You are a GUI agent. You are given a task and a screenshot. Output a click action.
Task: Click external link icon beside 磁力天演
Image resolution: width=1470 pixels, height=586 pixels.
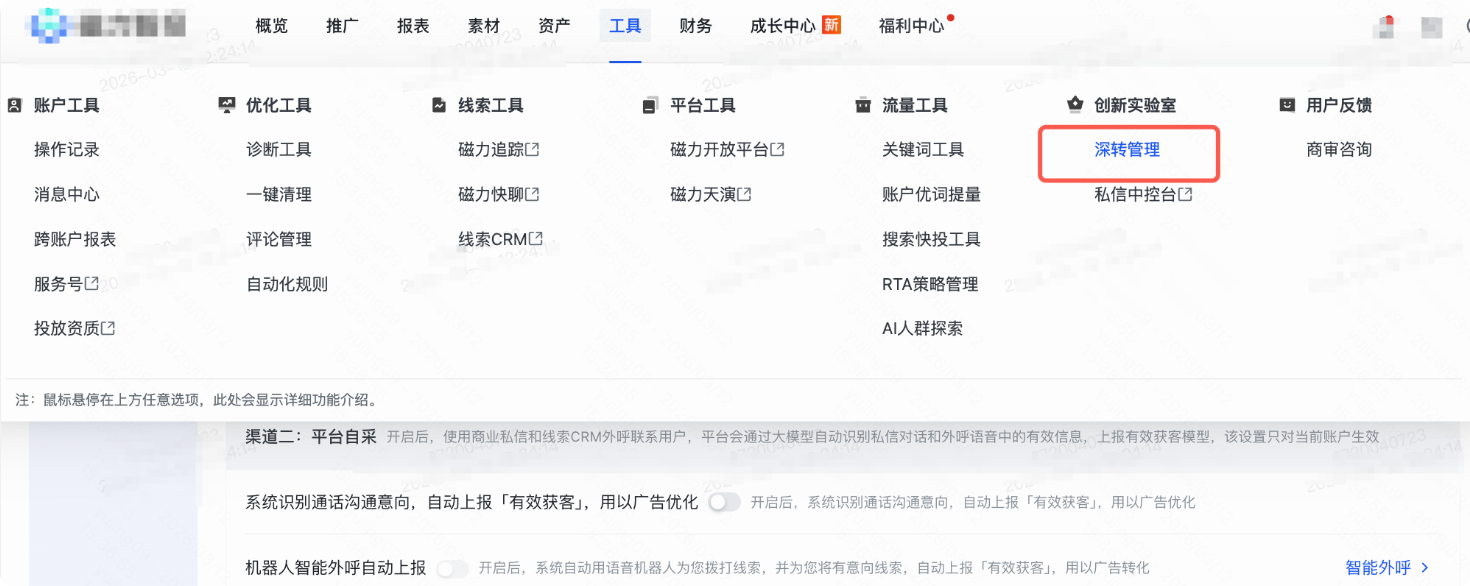(745, 194)
